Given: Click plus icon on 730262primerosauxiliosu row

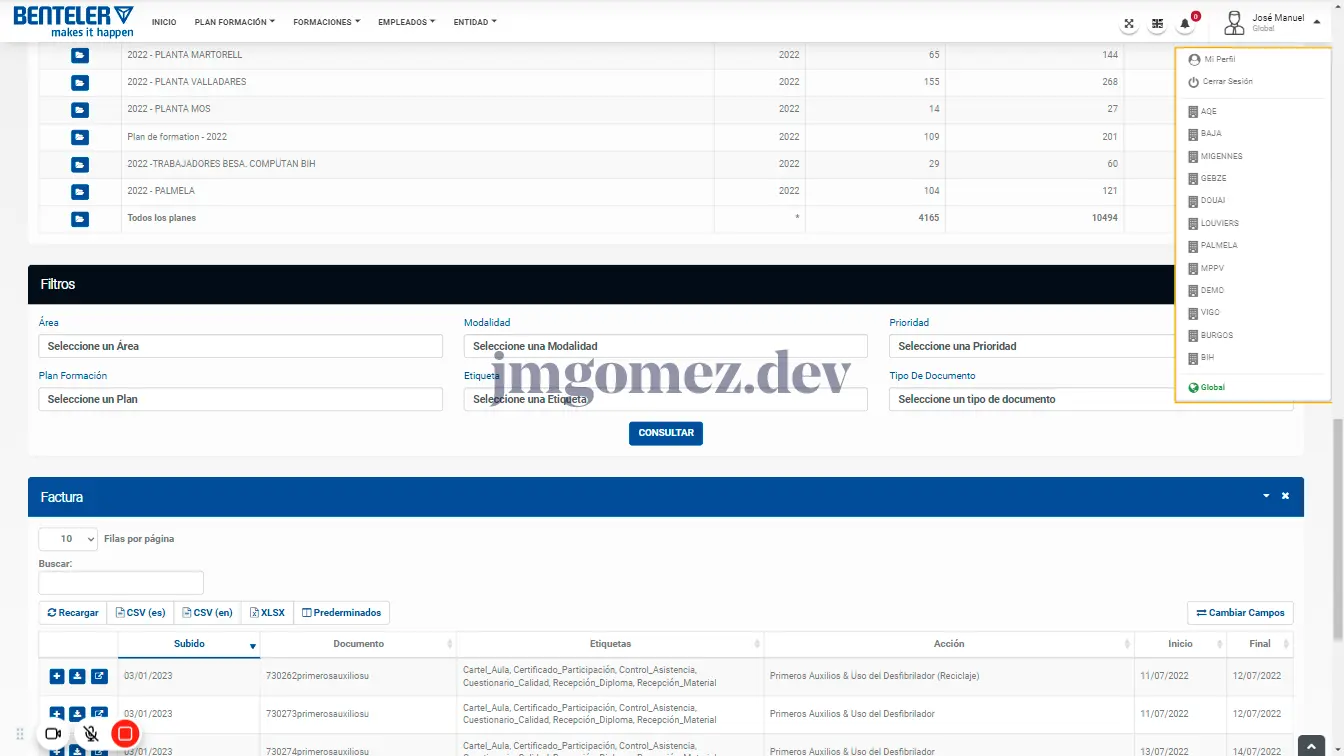Looking at the screenshot, I should 57,677.
